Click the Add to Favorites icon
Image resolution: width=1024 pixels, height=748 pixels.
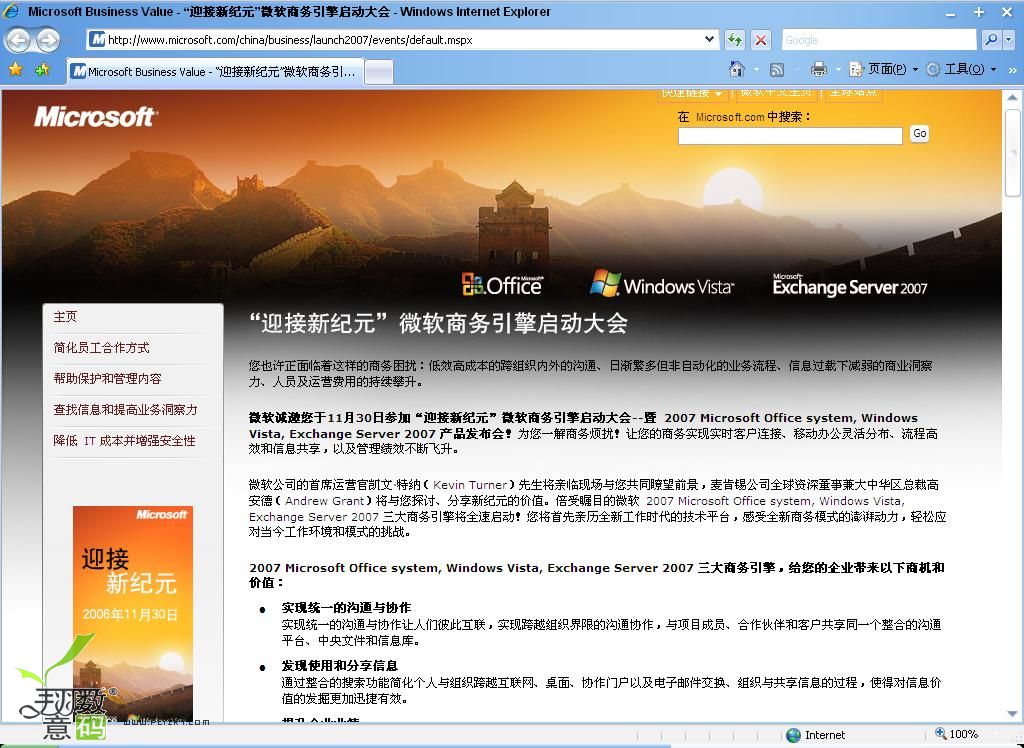[42, 70]
